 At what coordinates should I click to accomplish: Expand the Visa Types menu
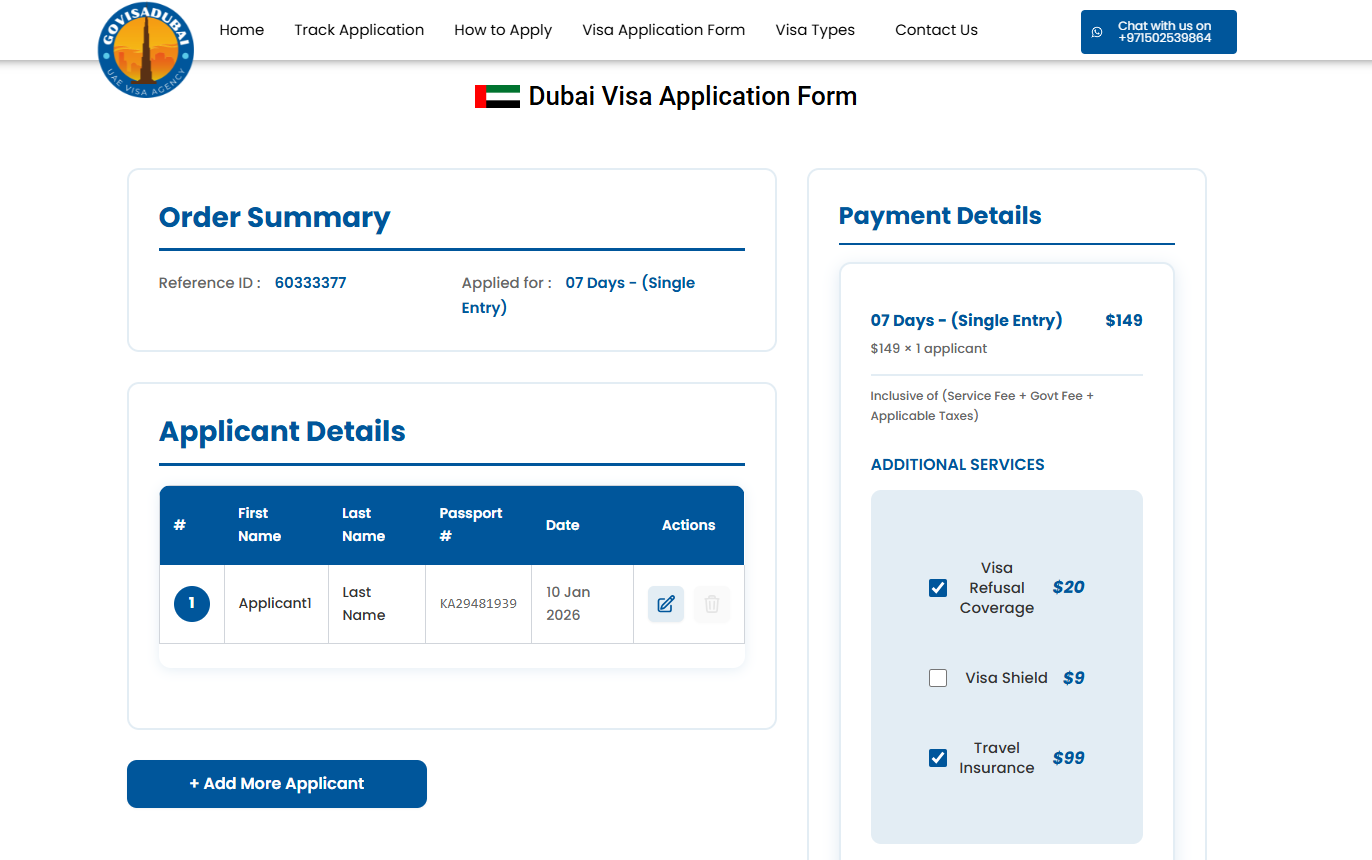point(815,30)
